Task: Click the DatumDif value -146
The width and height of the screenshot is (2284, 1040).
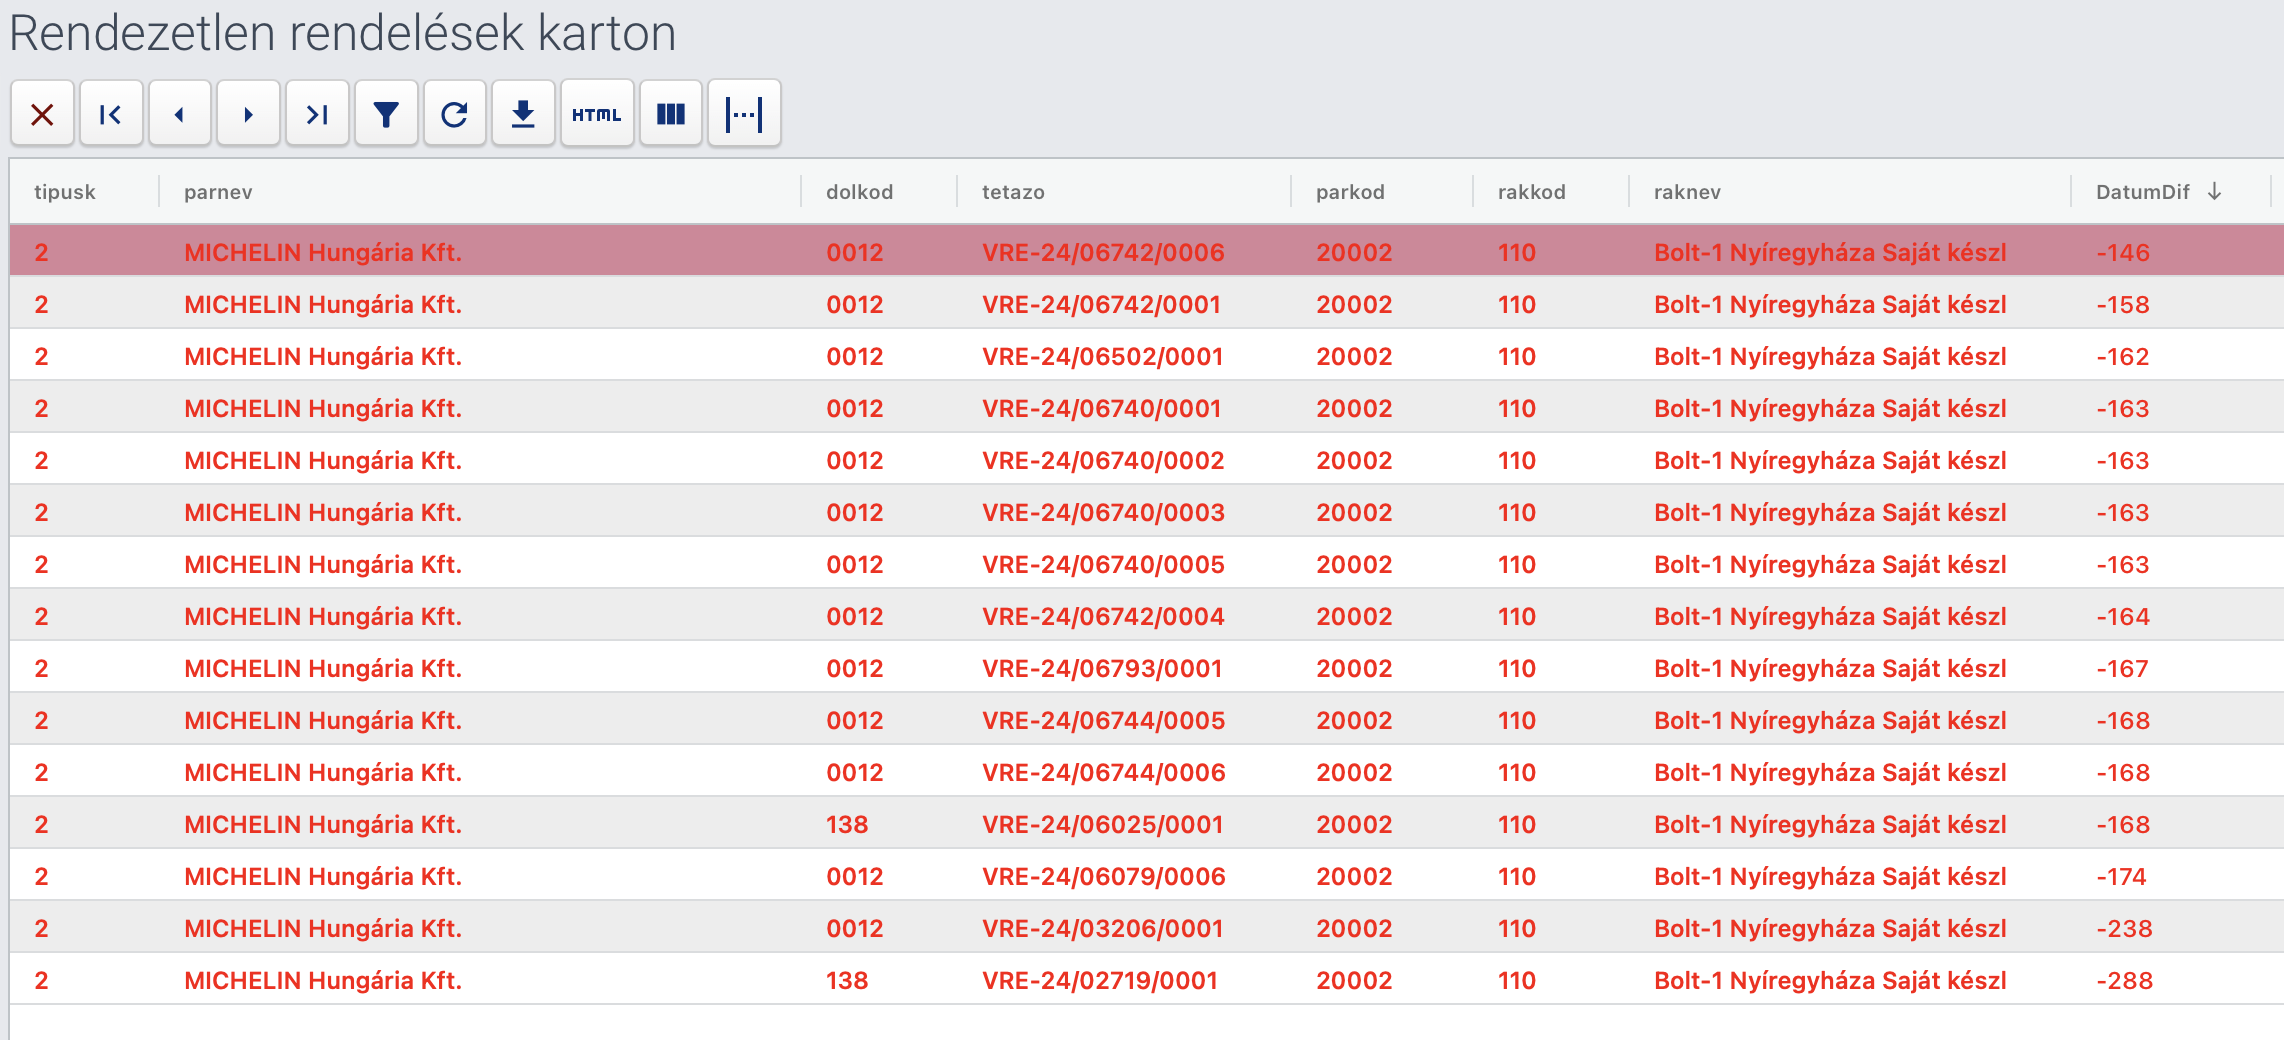Action: click(2123, 252)
